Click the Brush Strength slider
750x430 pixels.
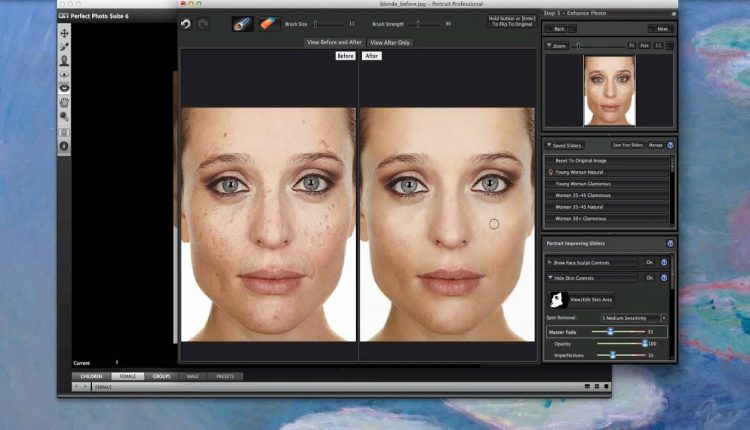click(423, 23)
